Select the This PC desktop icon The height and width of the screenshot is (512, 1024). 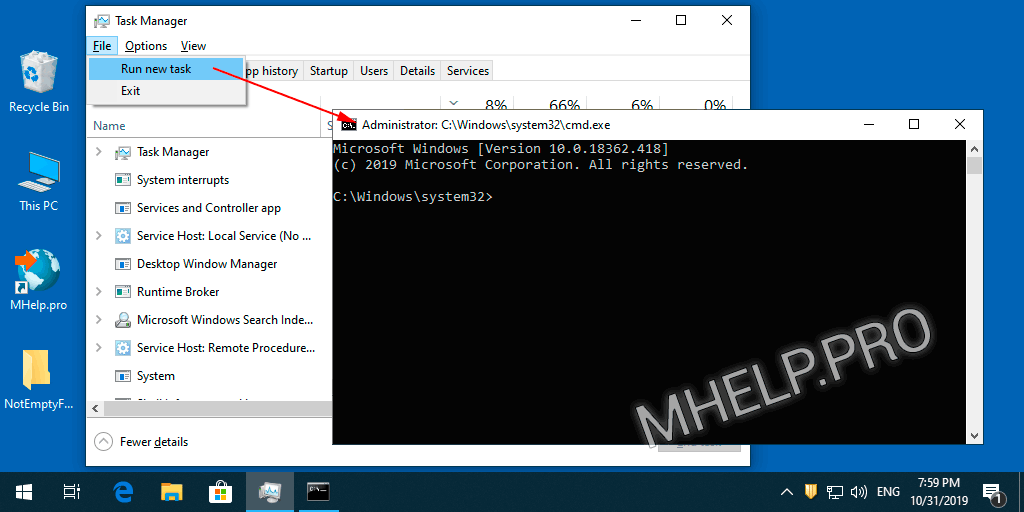coord(39,182)
